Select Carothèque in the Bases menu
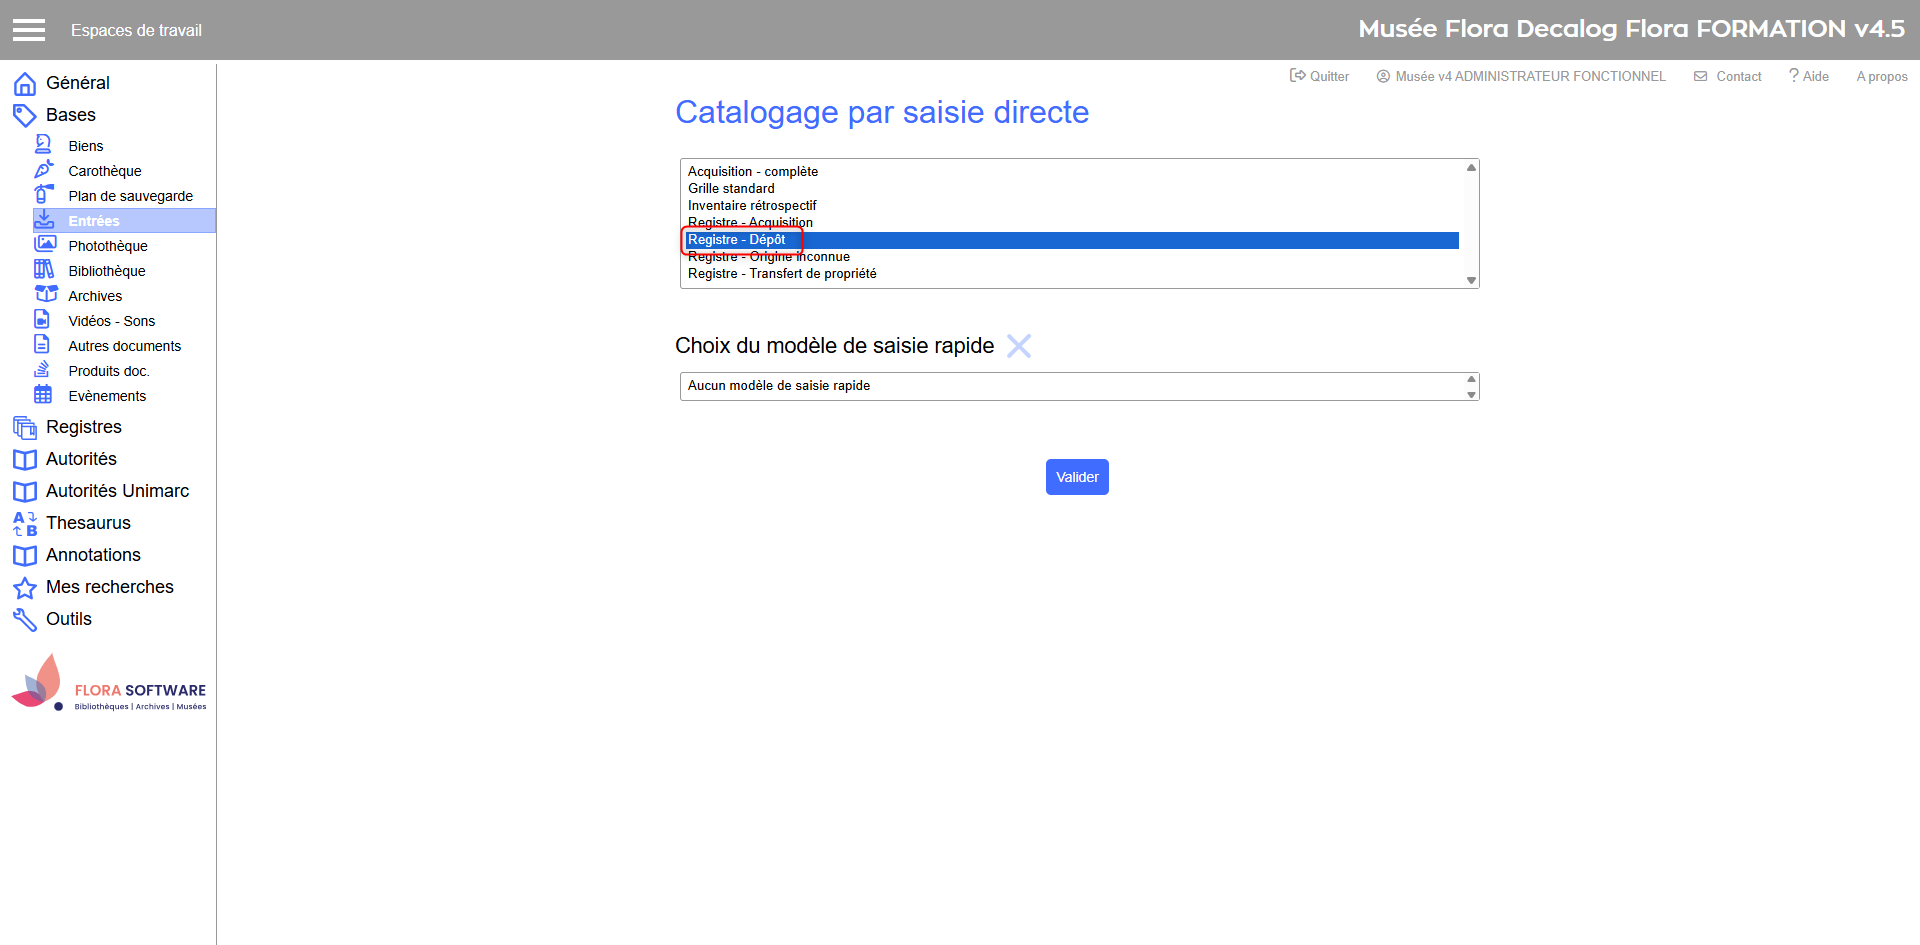The height and width of the screenshot is (945, 1920). point(104,171)
